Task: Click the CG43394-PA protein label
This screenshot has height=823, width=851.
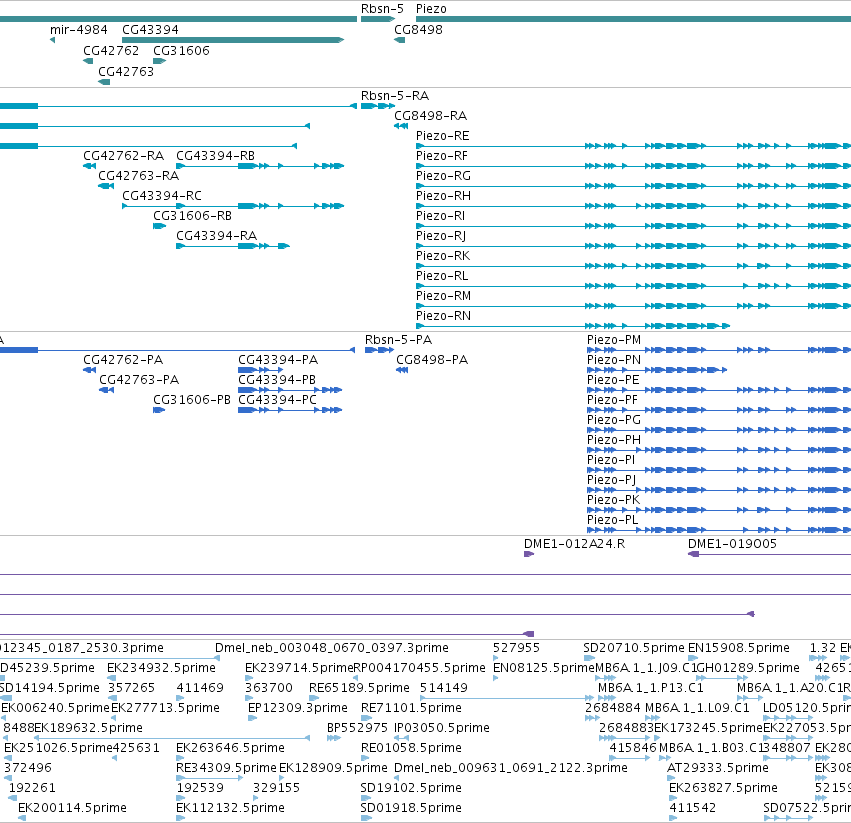Action: [x=278, y=360]
